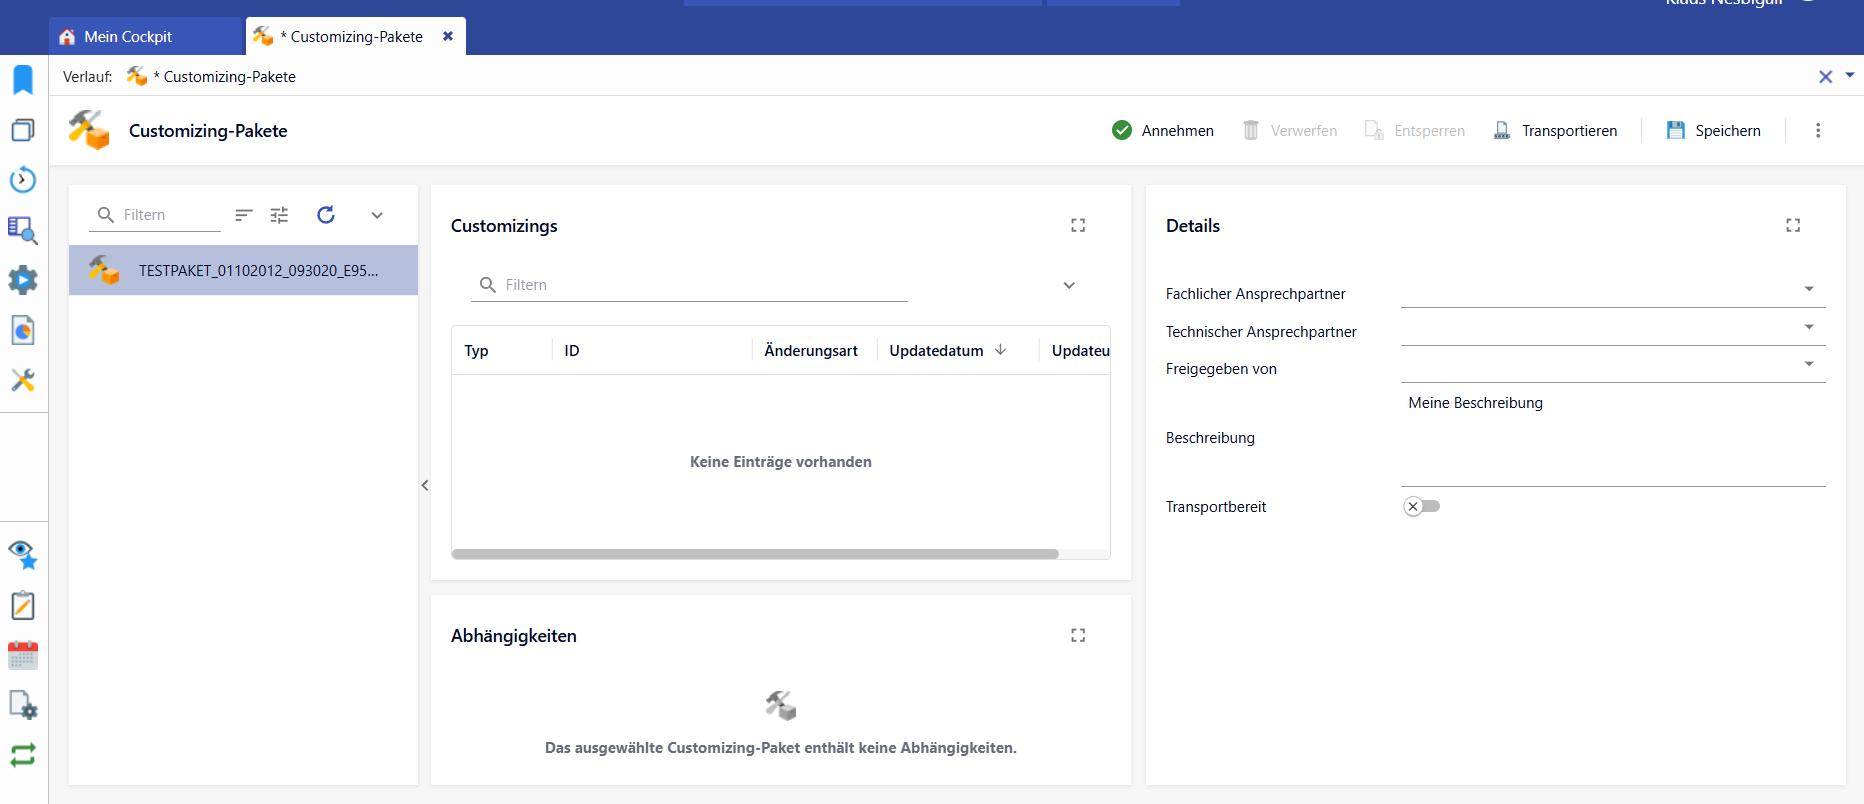
Task: Open the bookmark icon in left sidebar
Action: pos(23,80)
